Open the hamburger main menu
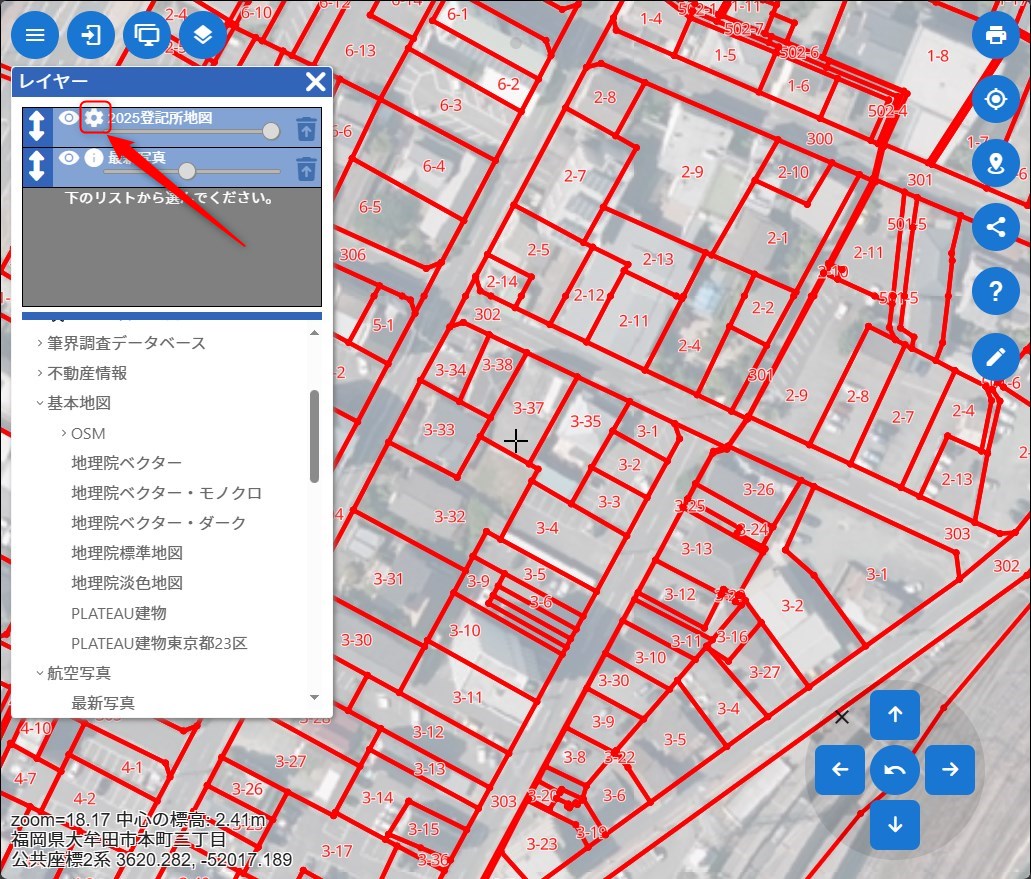This screenshot has height=879, width=1031. [x=35, y=36]
